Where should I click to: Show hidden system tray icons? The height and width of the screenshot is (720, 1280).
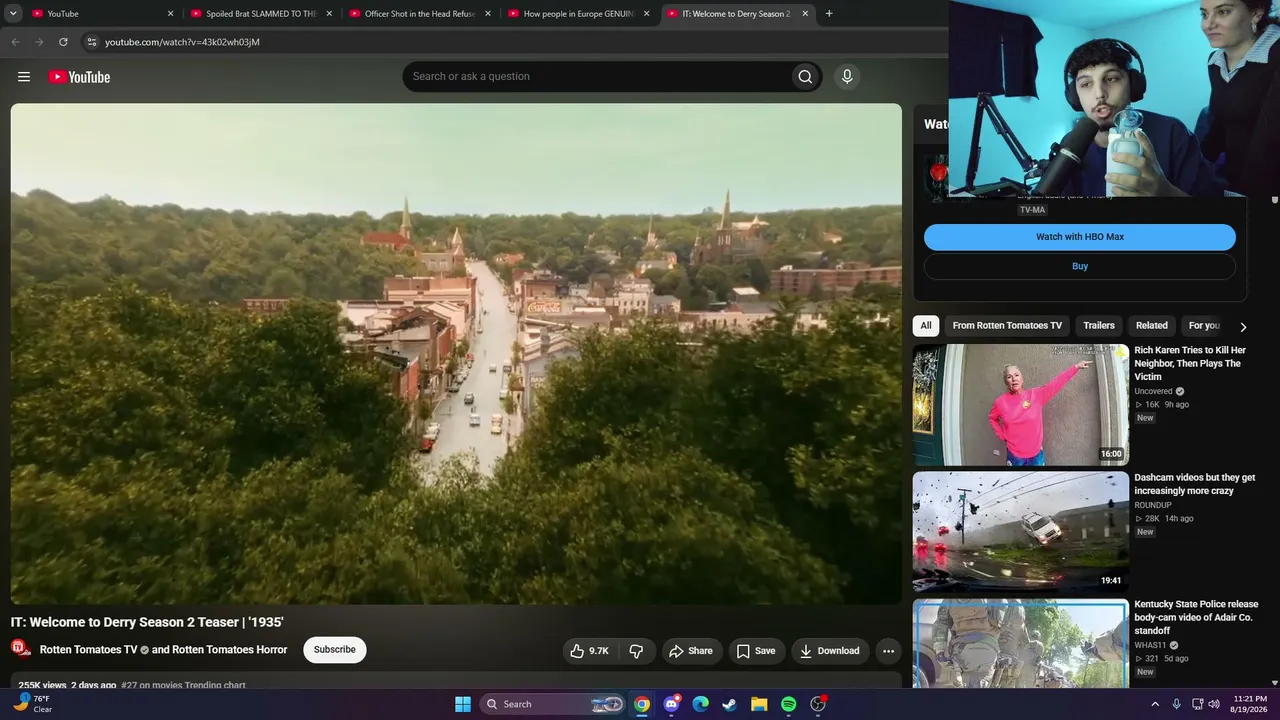(x=1155, y=704)
